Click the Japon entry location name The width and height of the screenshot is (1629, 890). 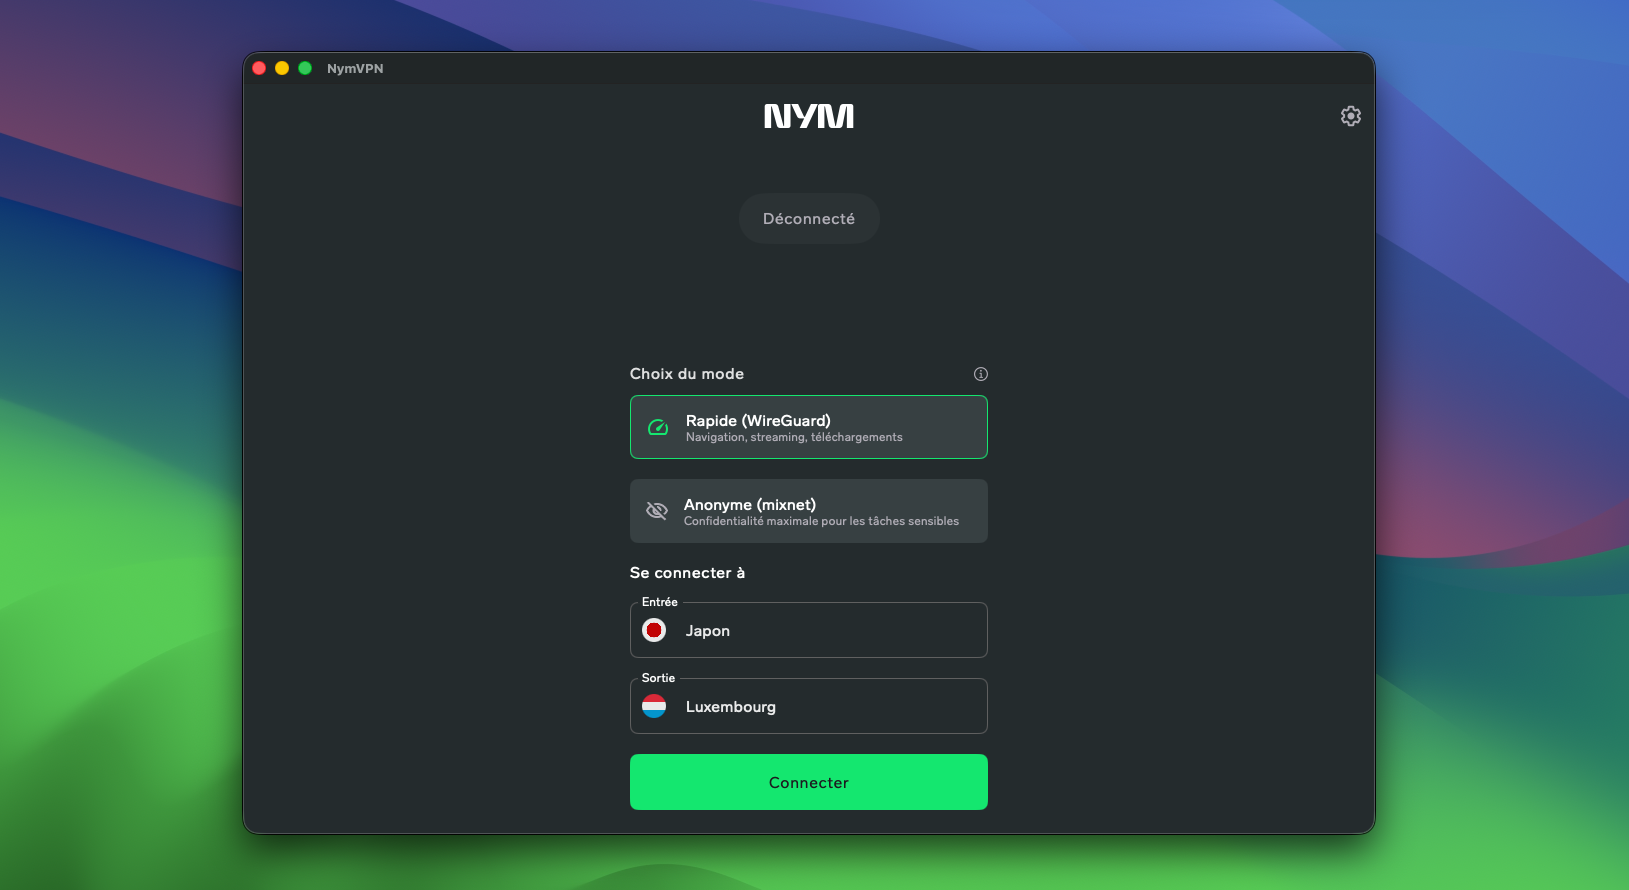click(x=707, y=631)
